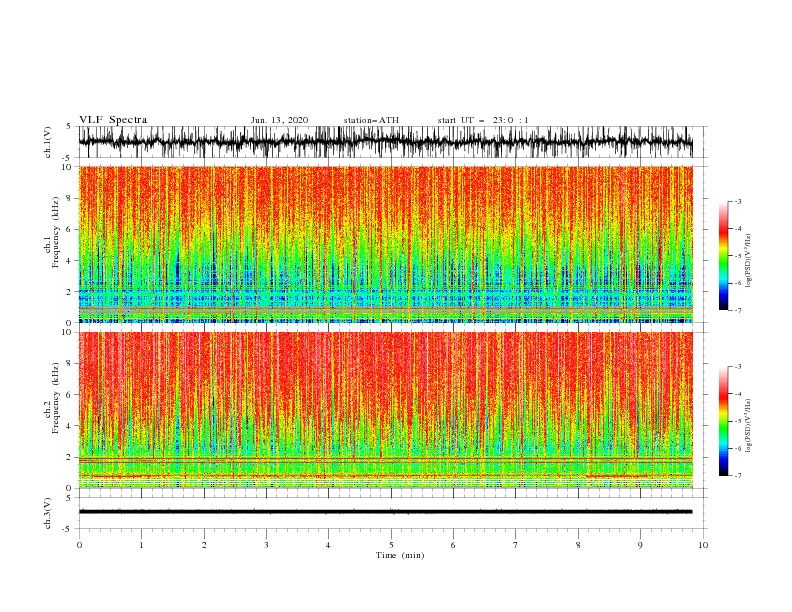The height and width of the screenshot is (612, 792).
Task: Click the 'ch.1(V)' axis label
Action: point(48,142)
